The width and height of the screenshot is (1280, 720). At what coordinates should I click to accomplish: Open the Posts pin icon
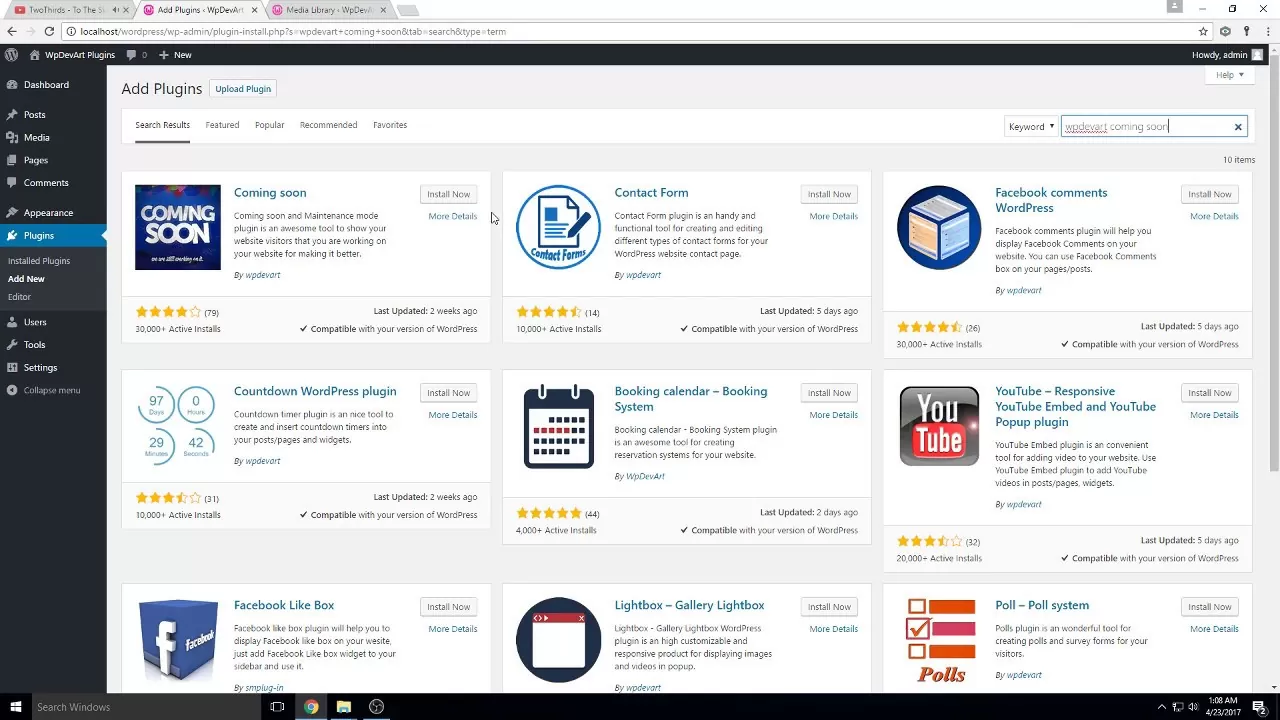pos(12,115)
